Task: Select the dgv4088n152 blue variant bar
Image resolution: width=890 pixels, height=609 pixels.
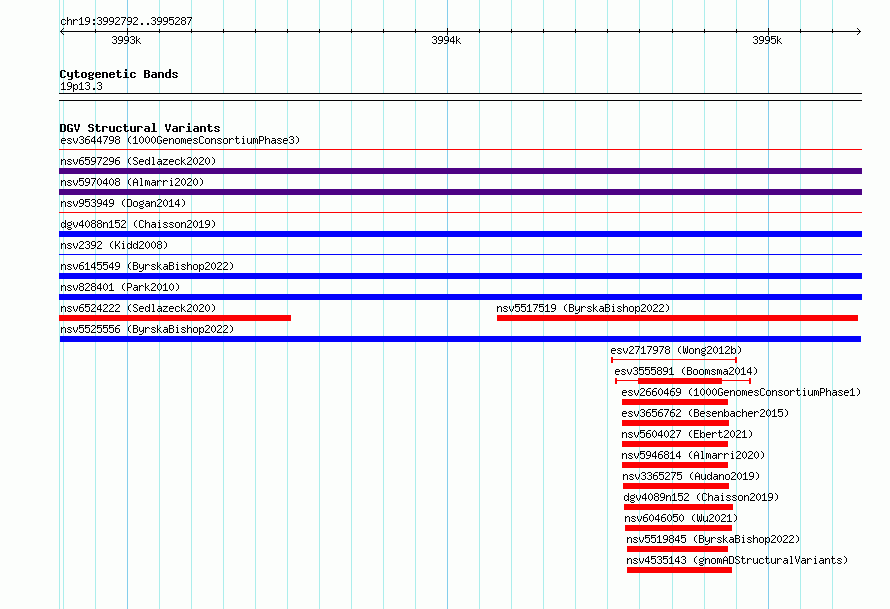Action: (x=460, y=234)
